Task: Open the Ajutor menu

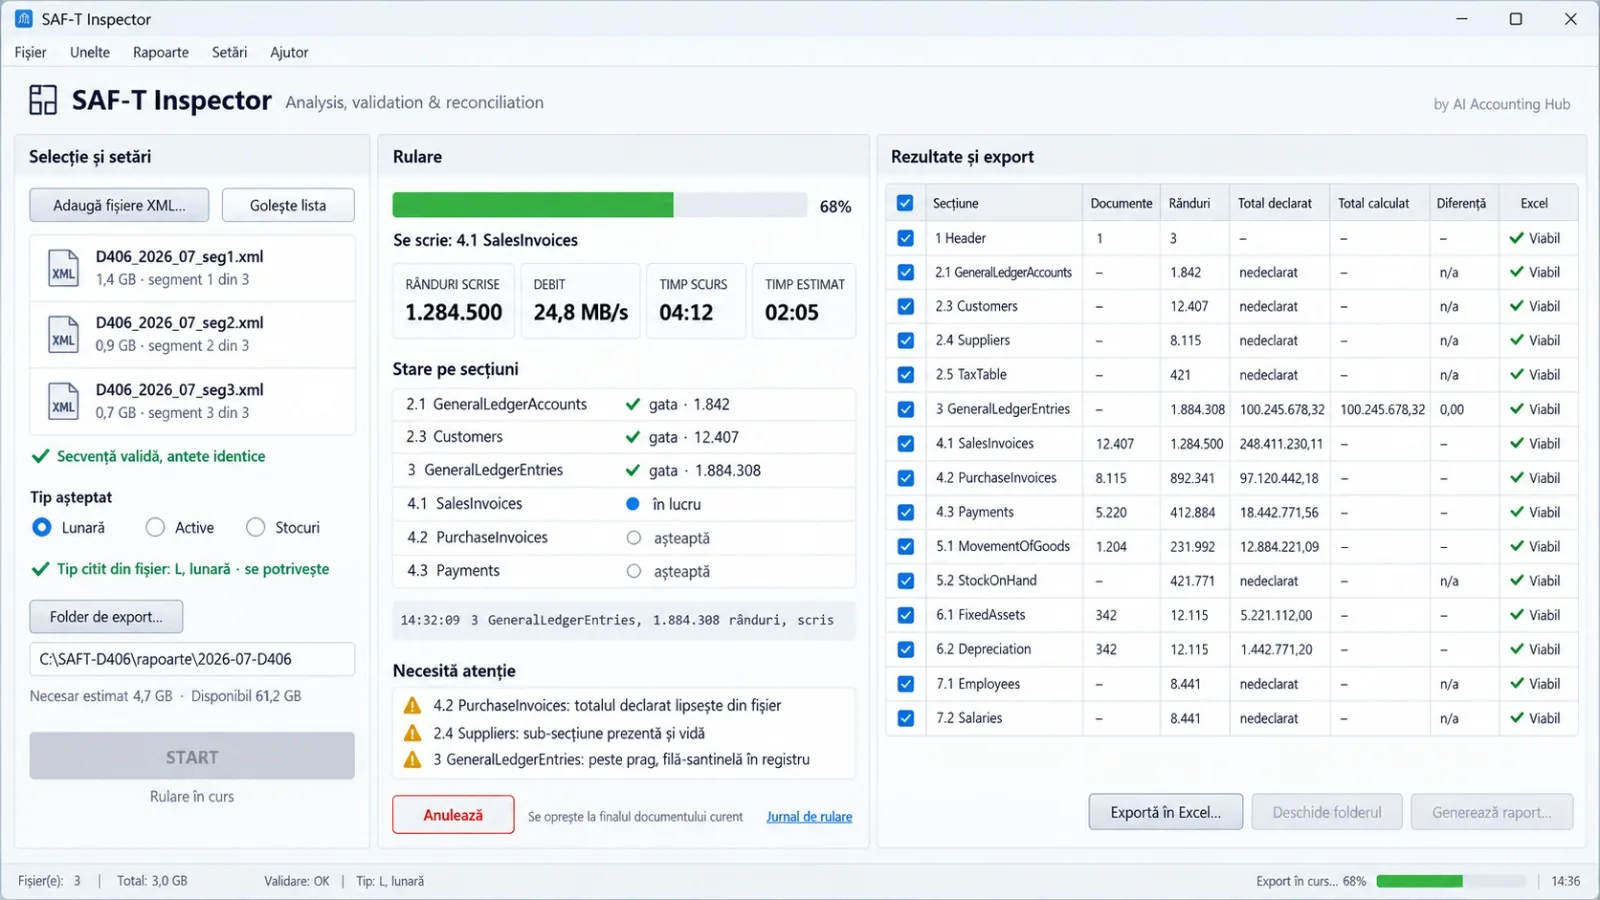Action: [289, 52]
